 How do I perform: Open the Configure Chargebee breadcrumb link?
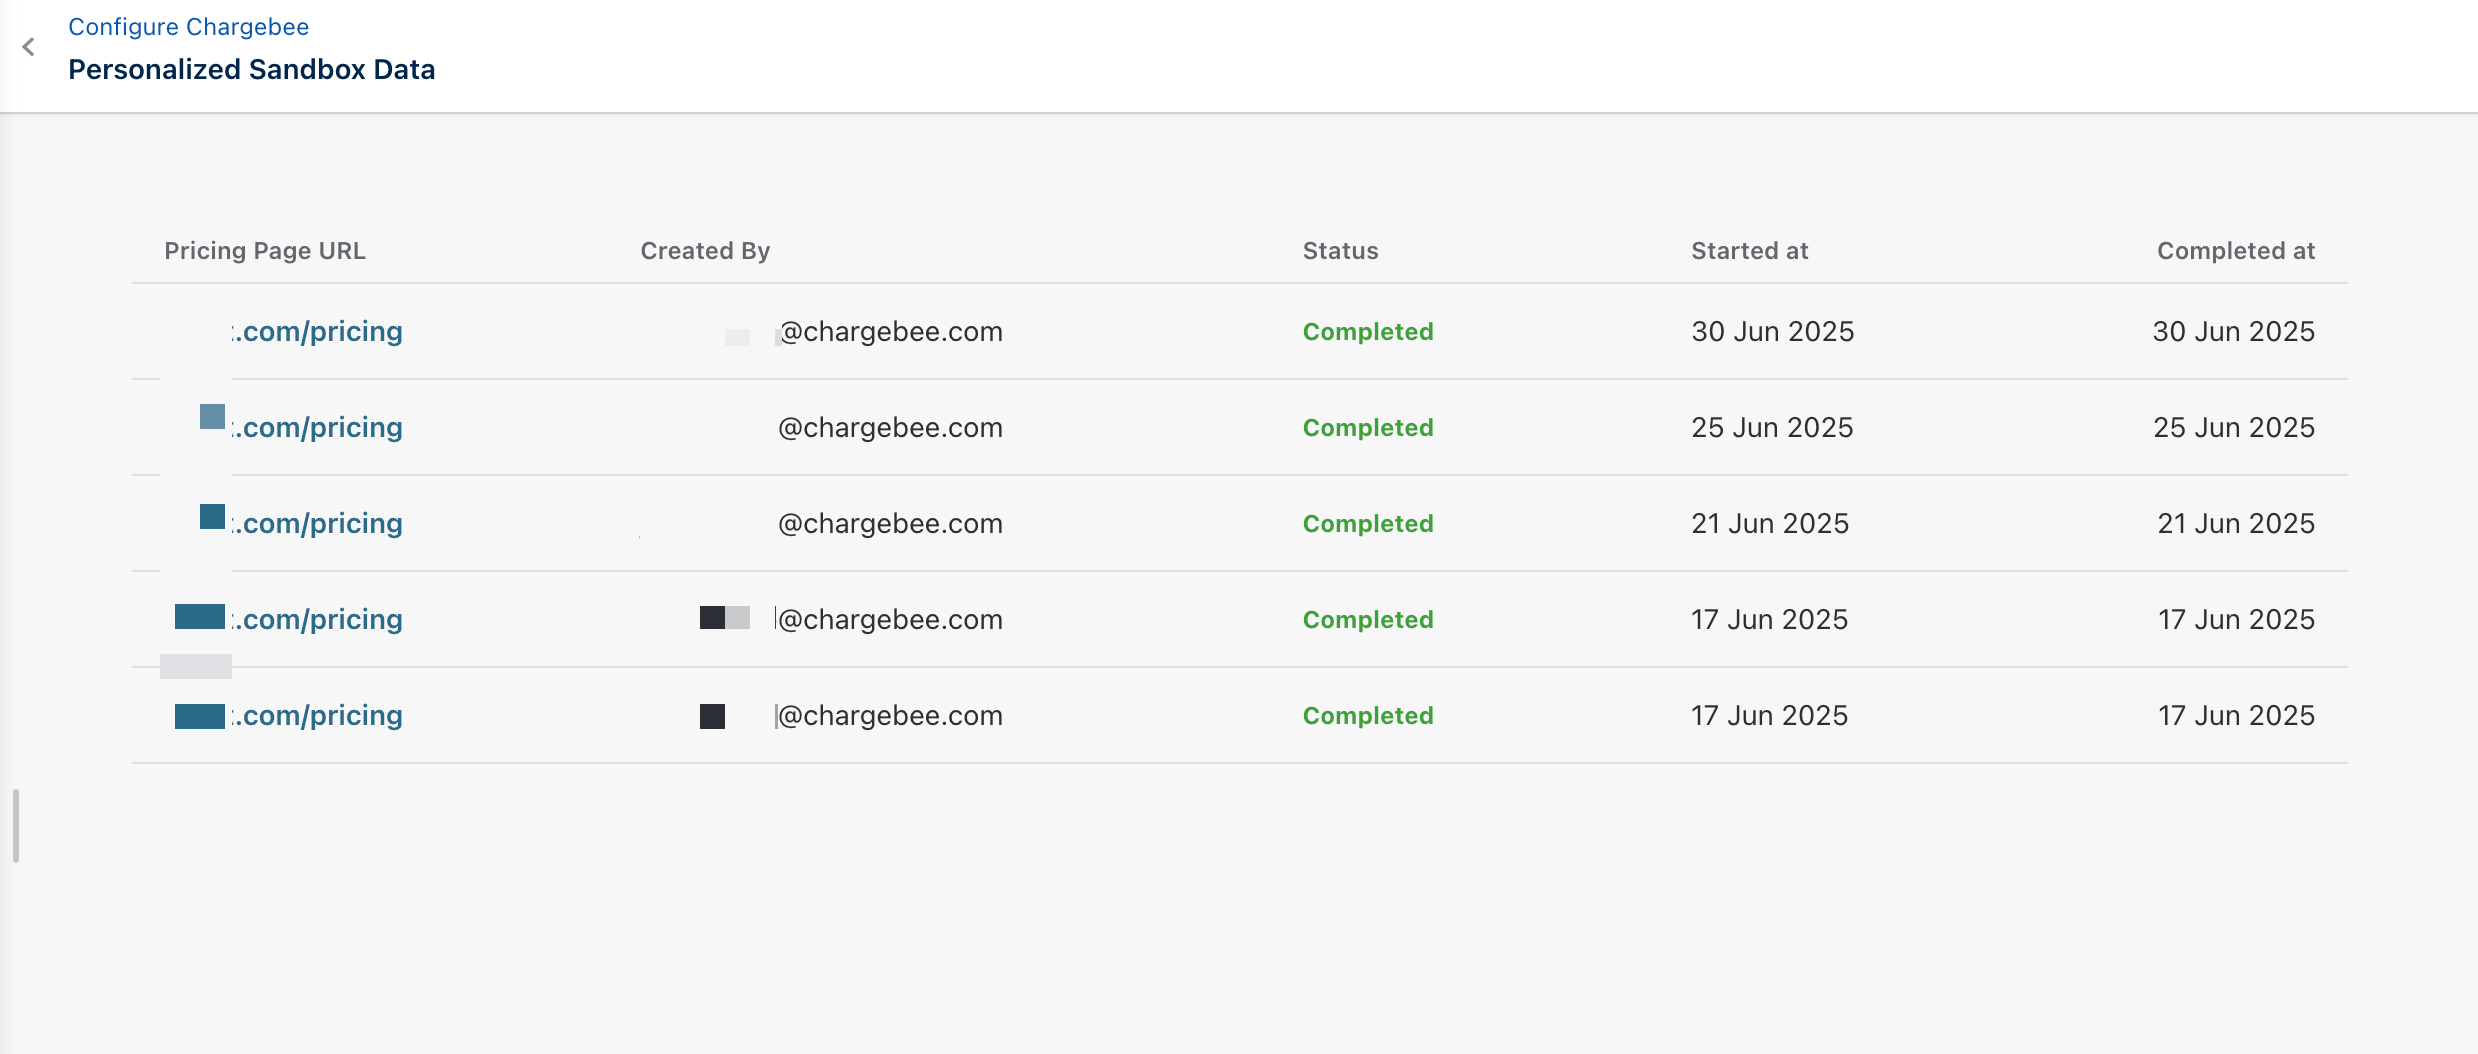tap(188, 27)
